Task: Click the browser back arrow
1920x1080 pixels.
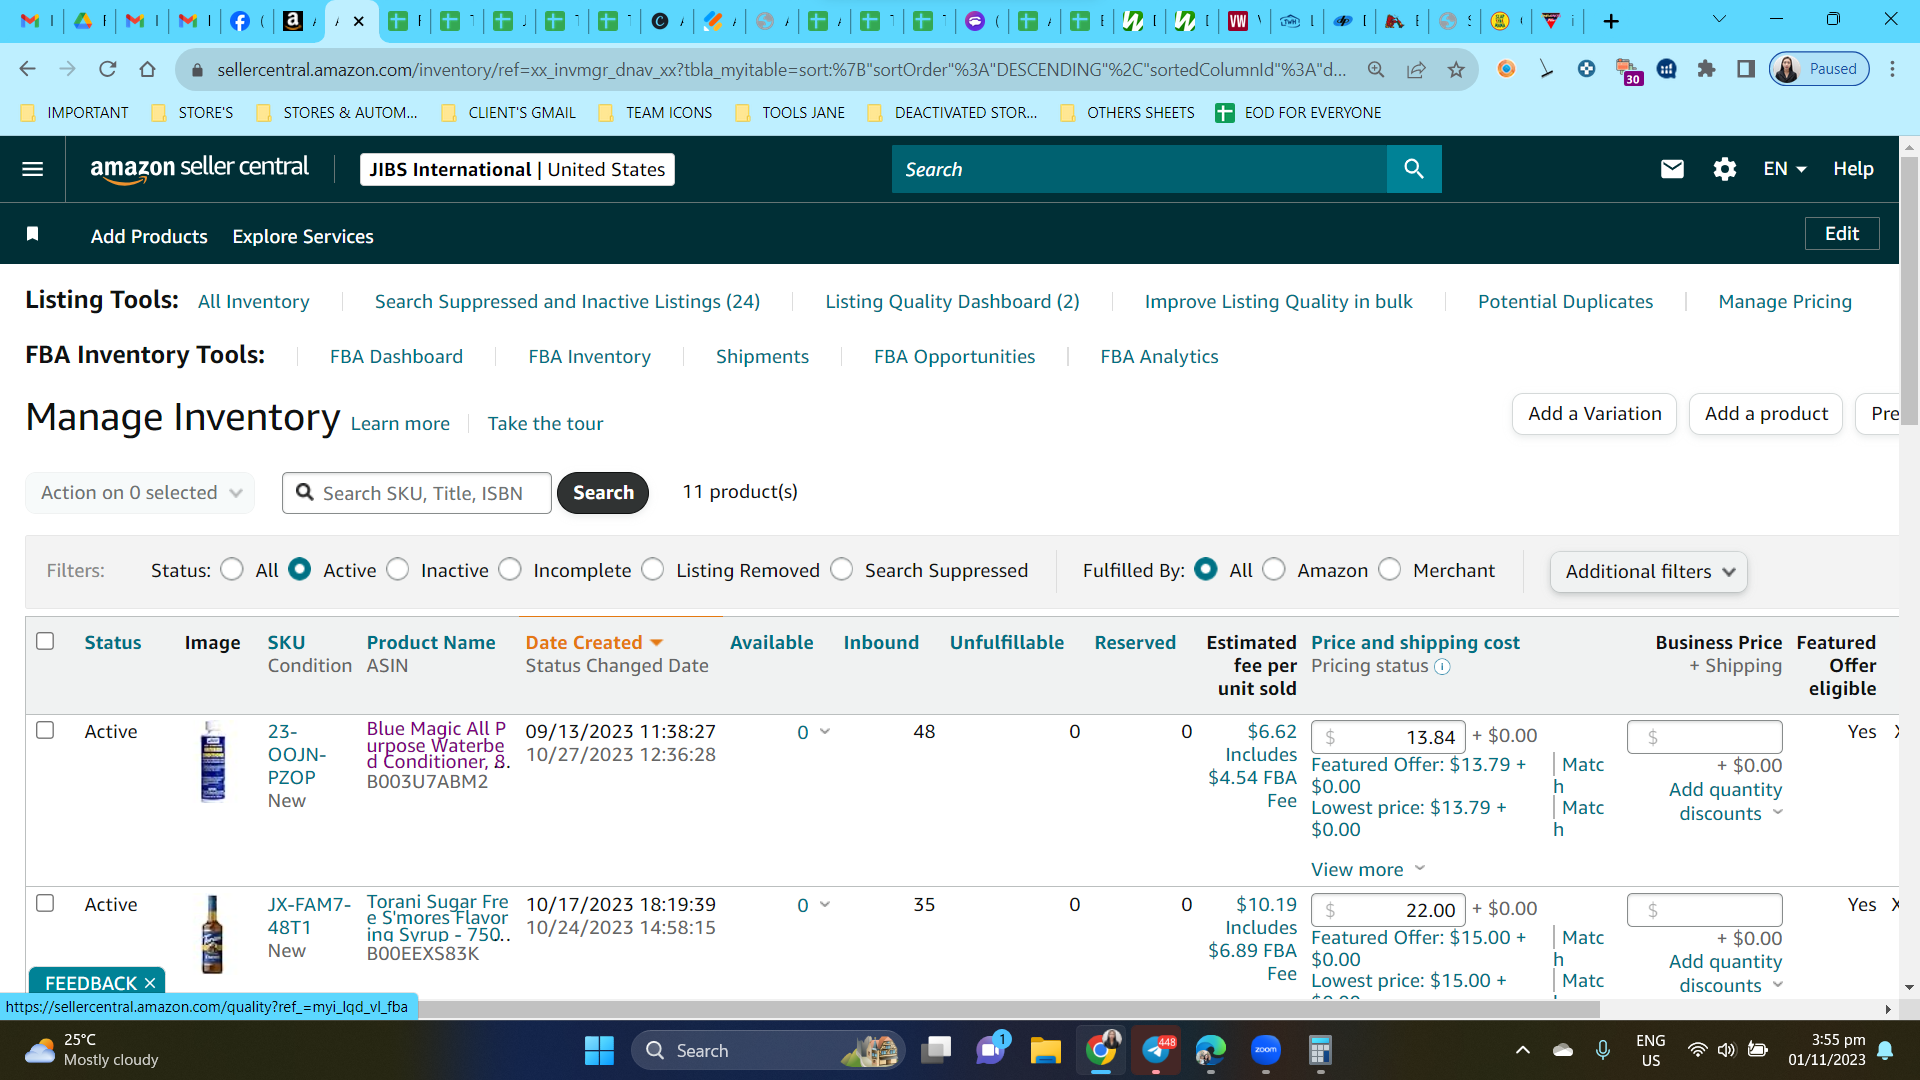Action: 27,69
